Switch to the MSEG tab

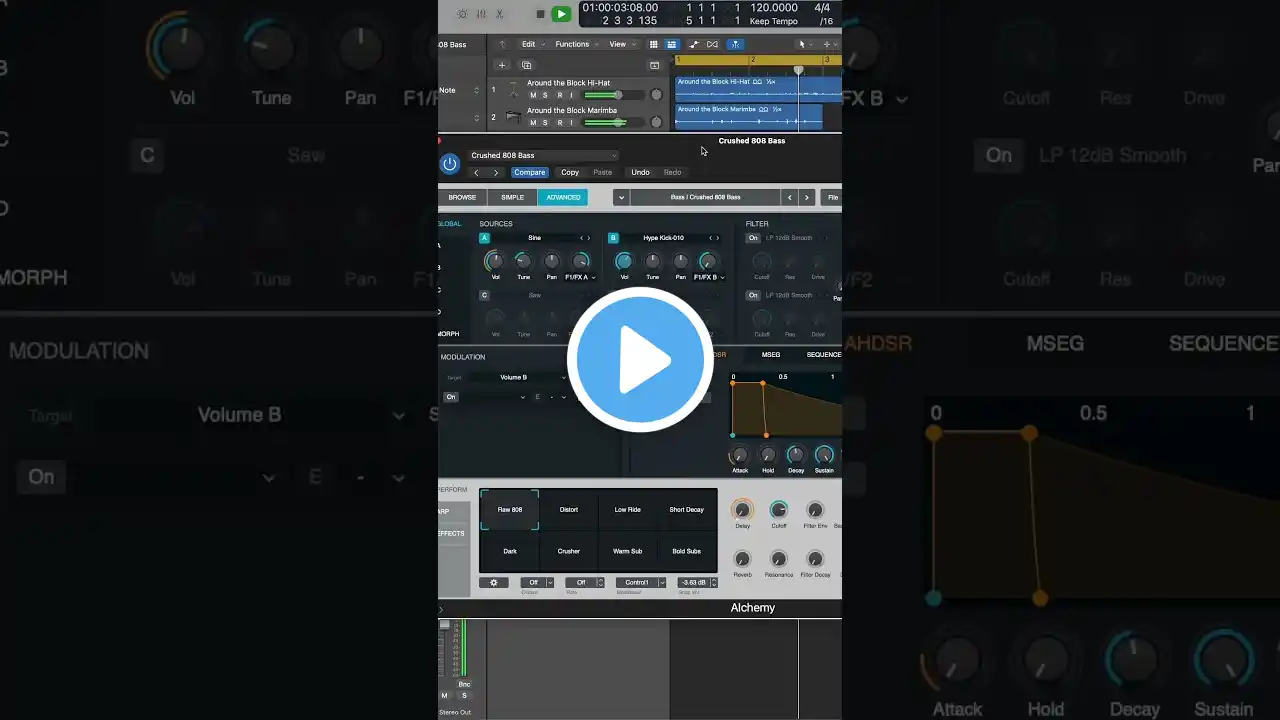(771, 354)
